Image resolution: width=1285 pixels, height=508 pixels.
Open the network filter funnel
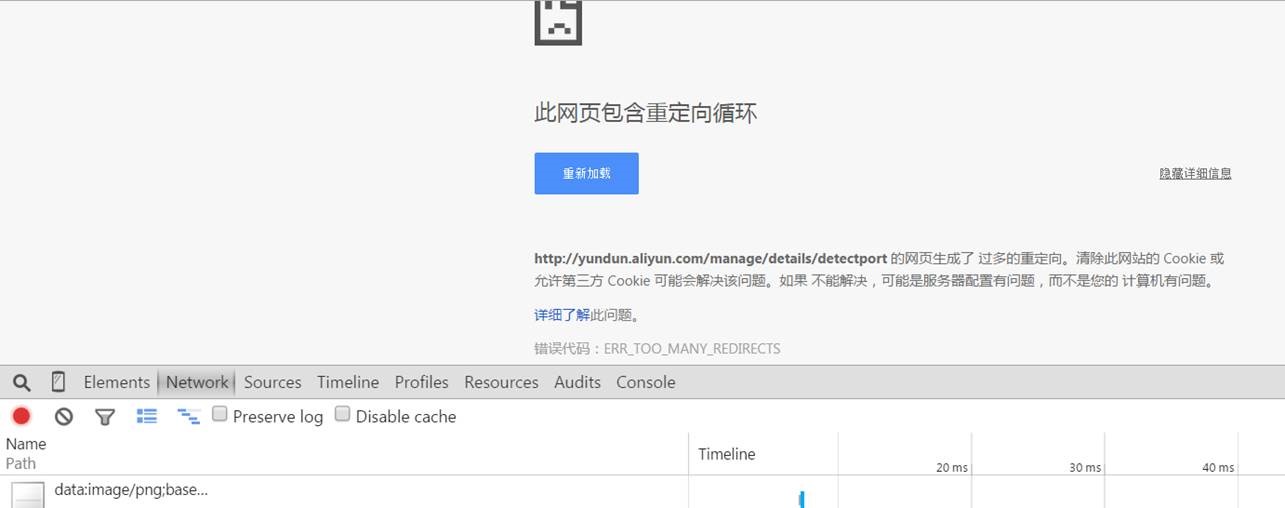tap(105, 417)
